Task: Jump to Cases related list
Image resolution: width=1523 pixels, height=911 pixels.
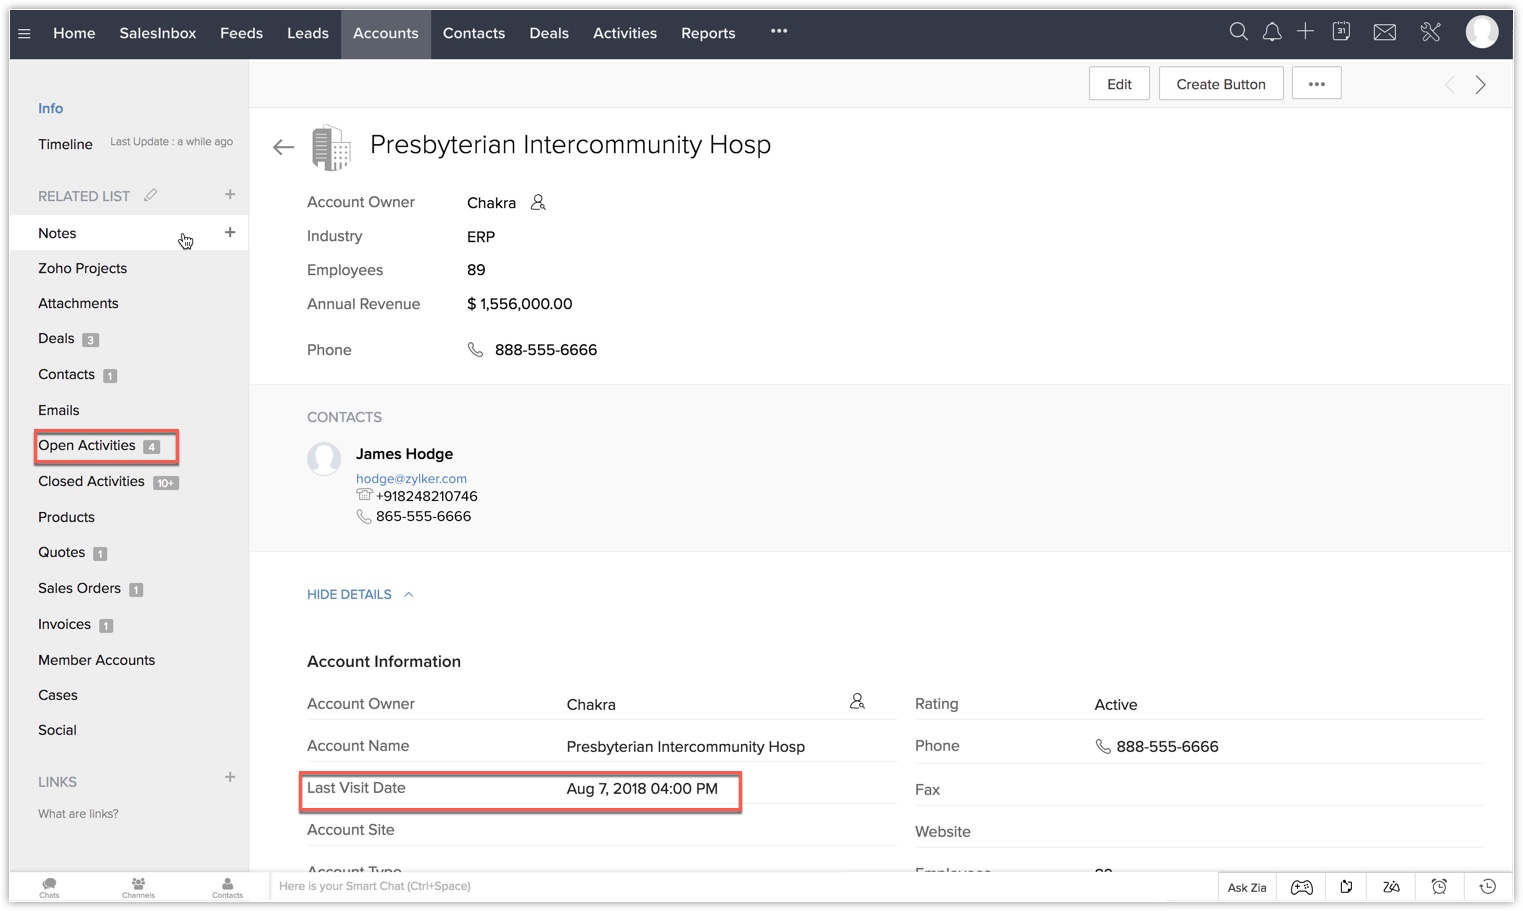Action: tap(58, 695)
